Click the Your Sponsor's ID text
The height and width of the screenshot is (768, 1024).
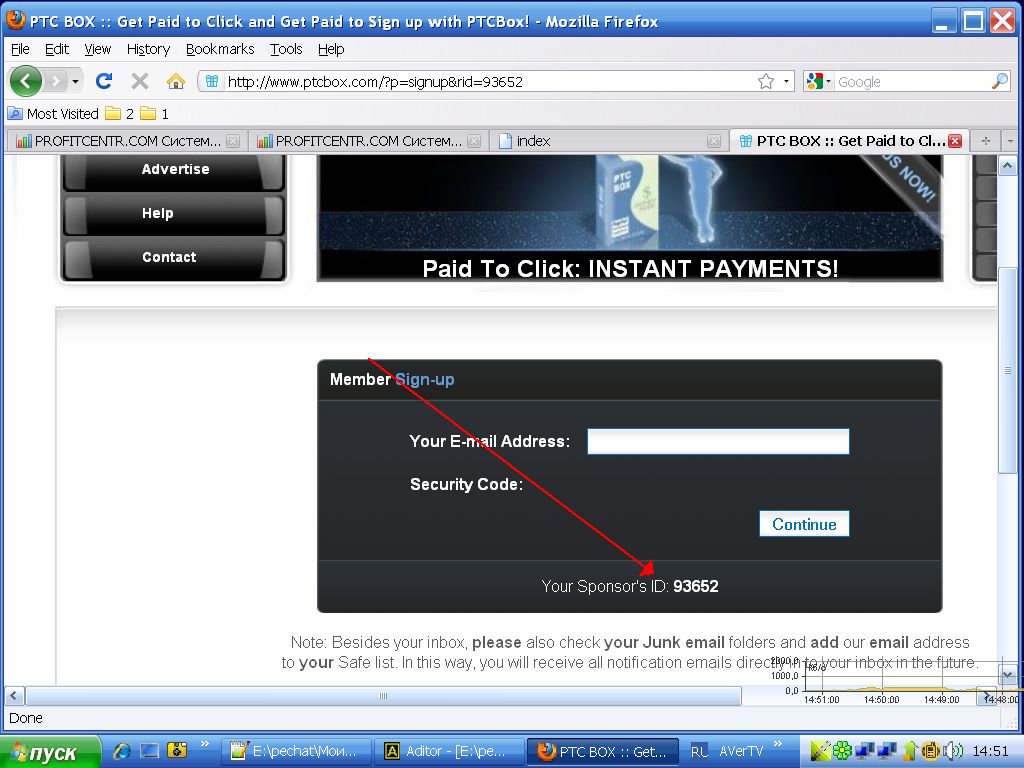[630, 586]
